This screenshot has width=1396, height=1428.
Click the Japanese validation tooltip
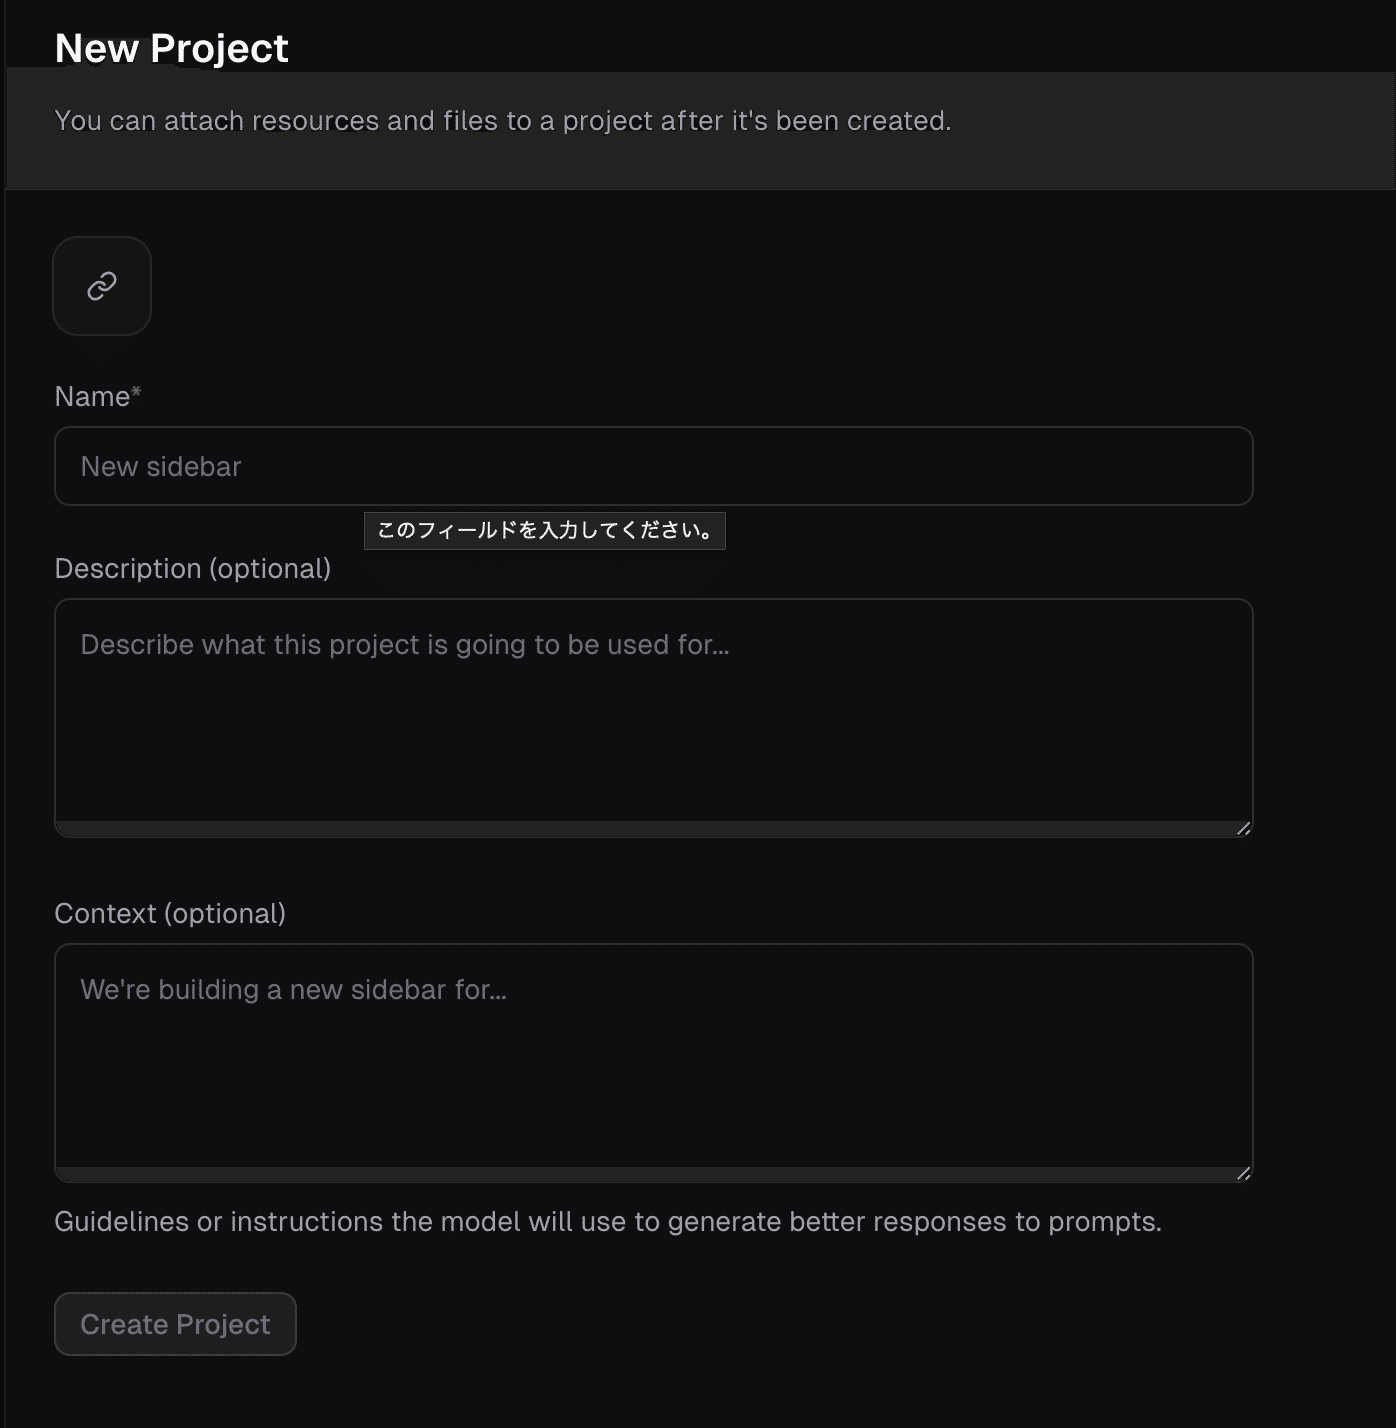(x=545, y=531)
